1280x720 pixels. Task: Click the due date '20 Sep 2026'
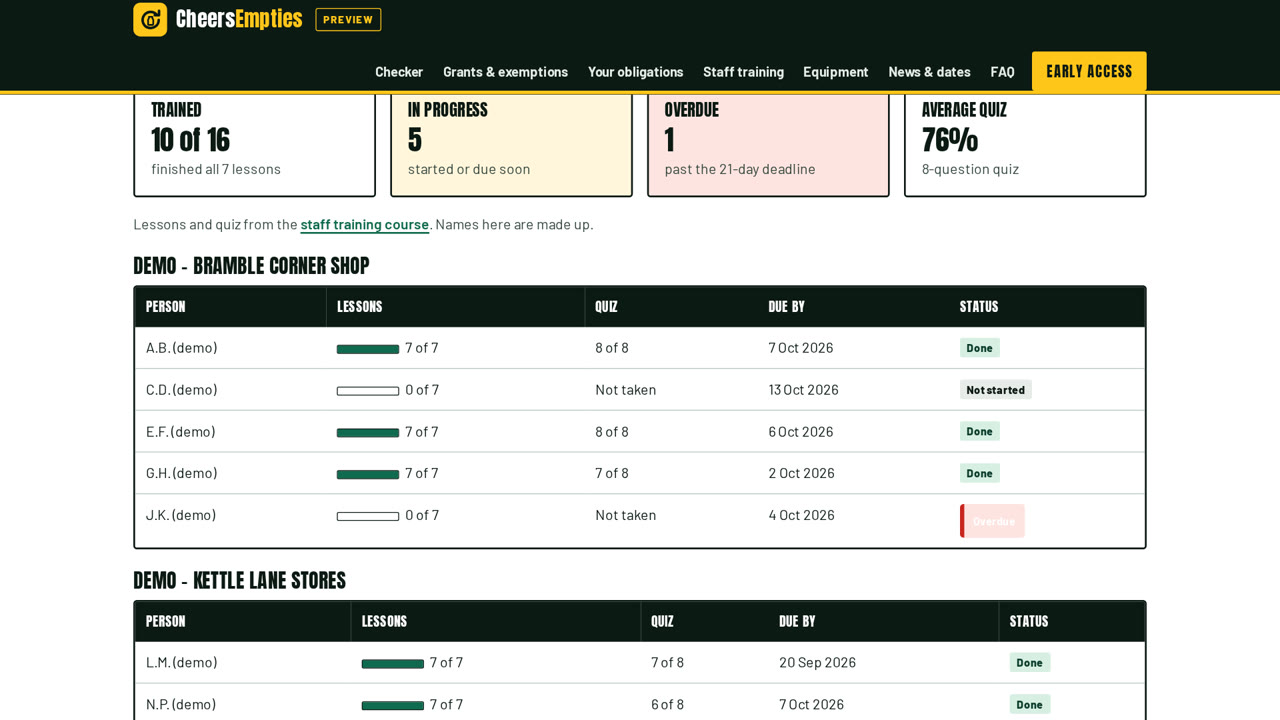pyautogui.click(x=818, y=662)
